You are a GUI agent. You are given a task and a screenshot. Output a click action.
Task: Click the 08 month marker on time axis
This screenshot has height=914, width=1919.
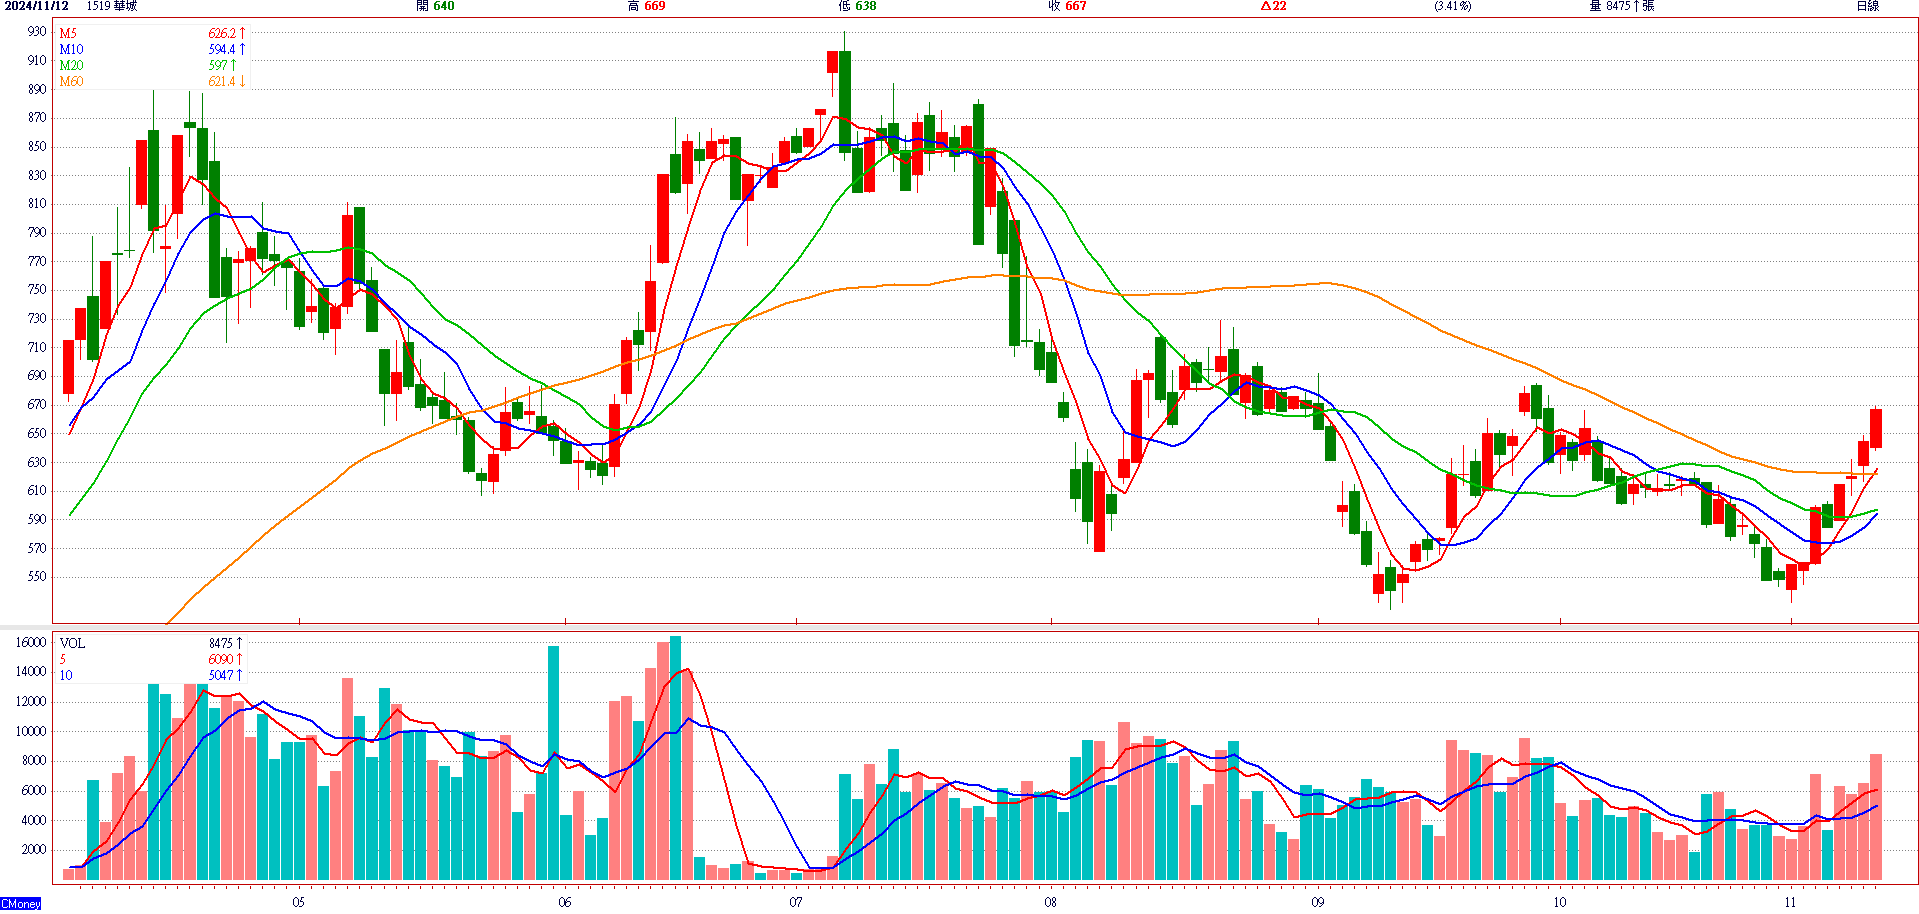point(1050,902)
